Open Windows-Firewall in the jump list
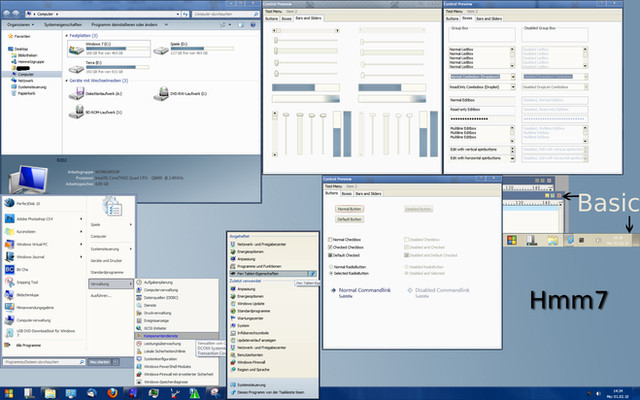The image size is (640, 400). [273, 362]
